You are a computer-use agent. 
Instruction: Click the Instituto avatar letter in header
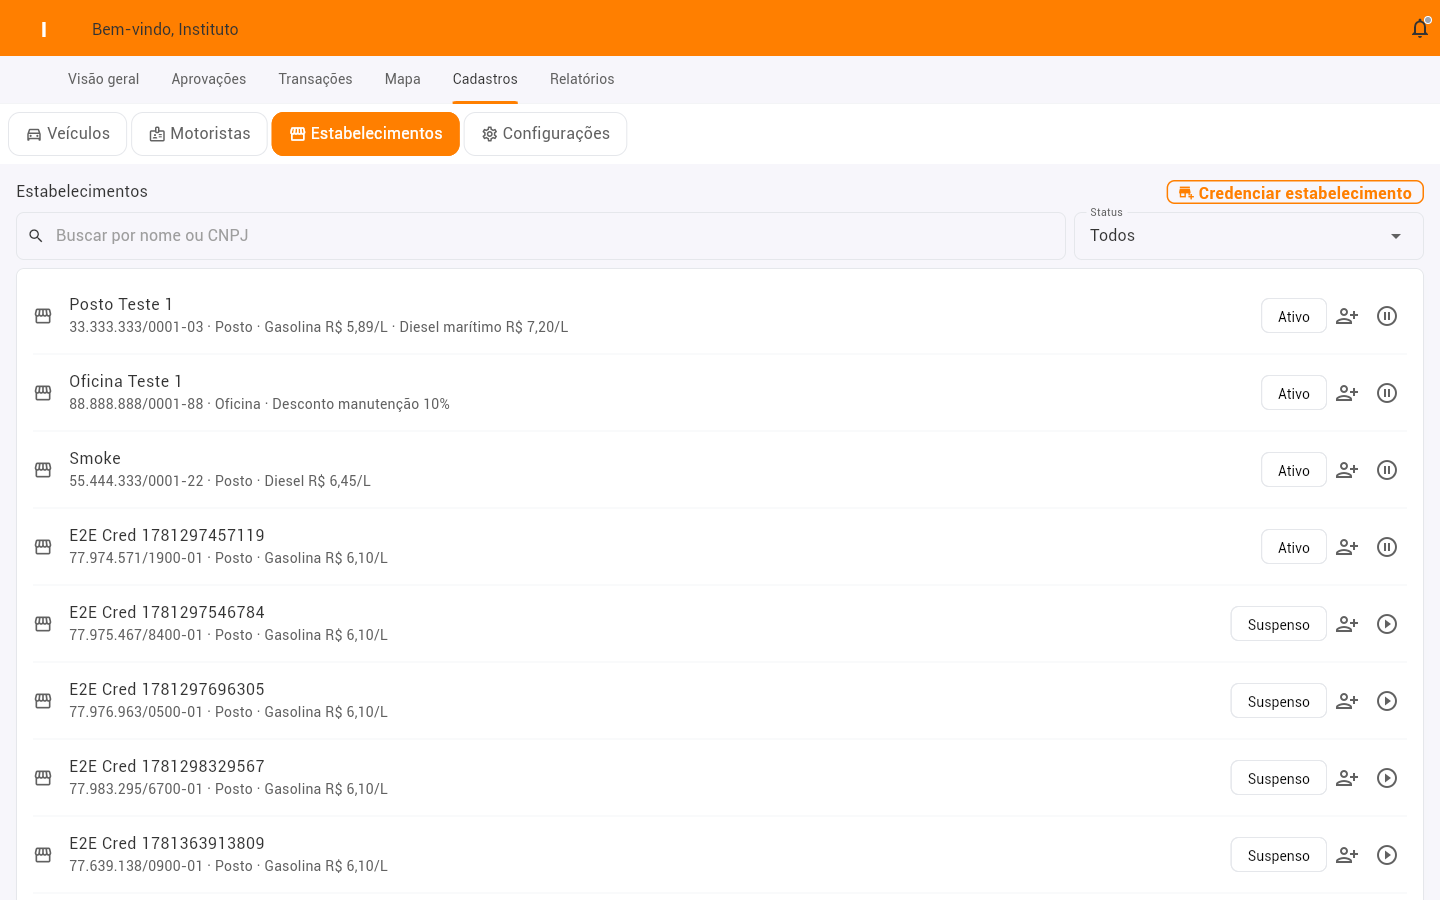[44, 29]
